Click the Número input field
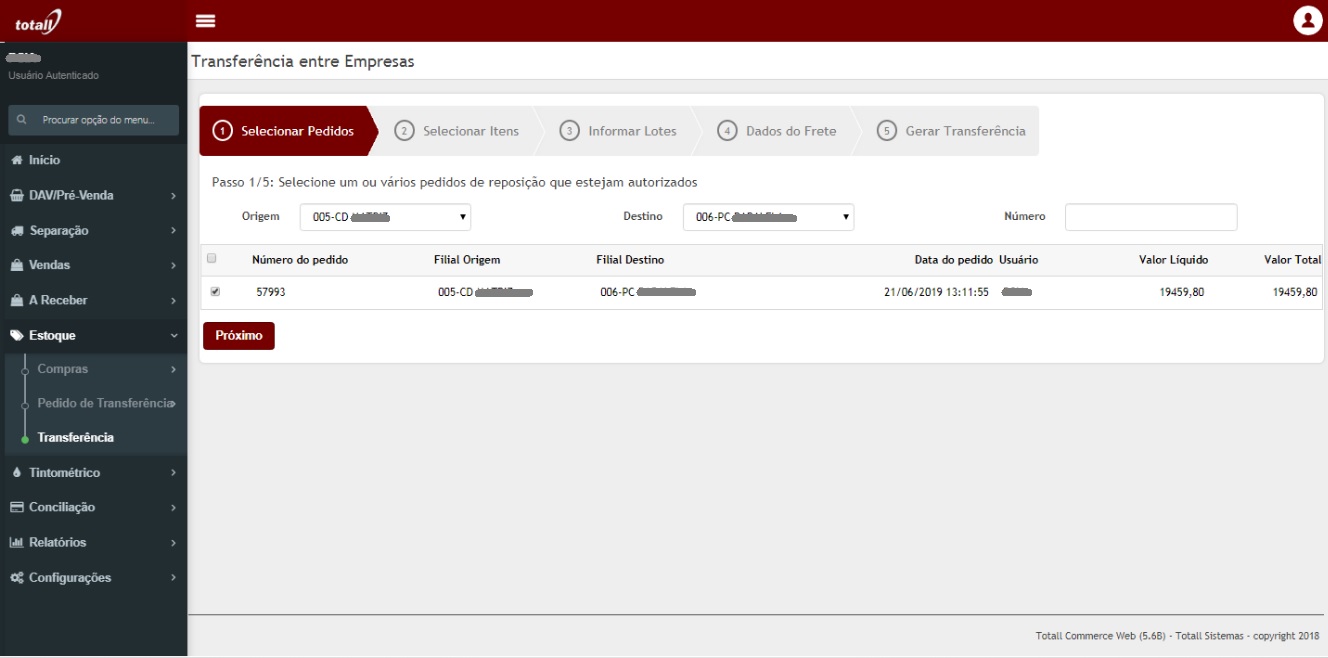Screen dimensions: 1328x658 (1151, 217)
